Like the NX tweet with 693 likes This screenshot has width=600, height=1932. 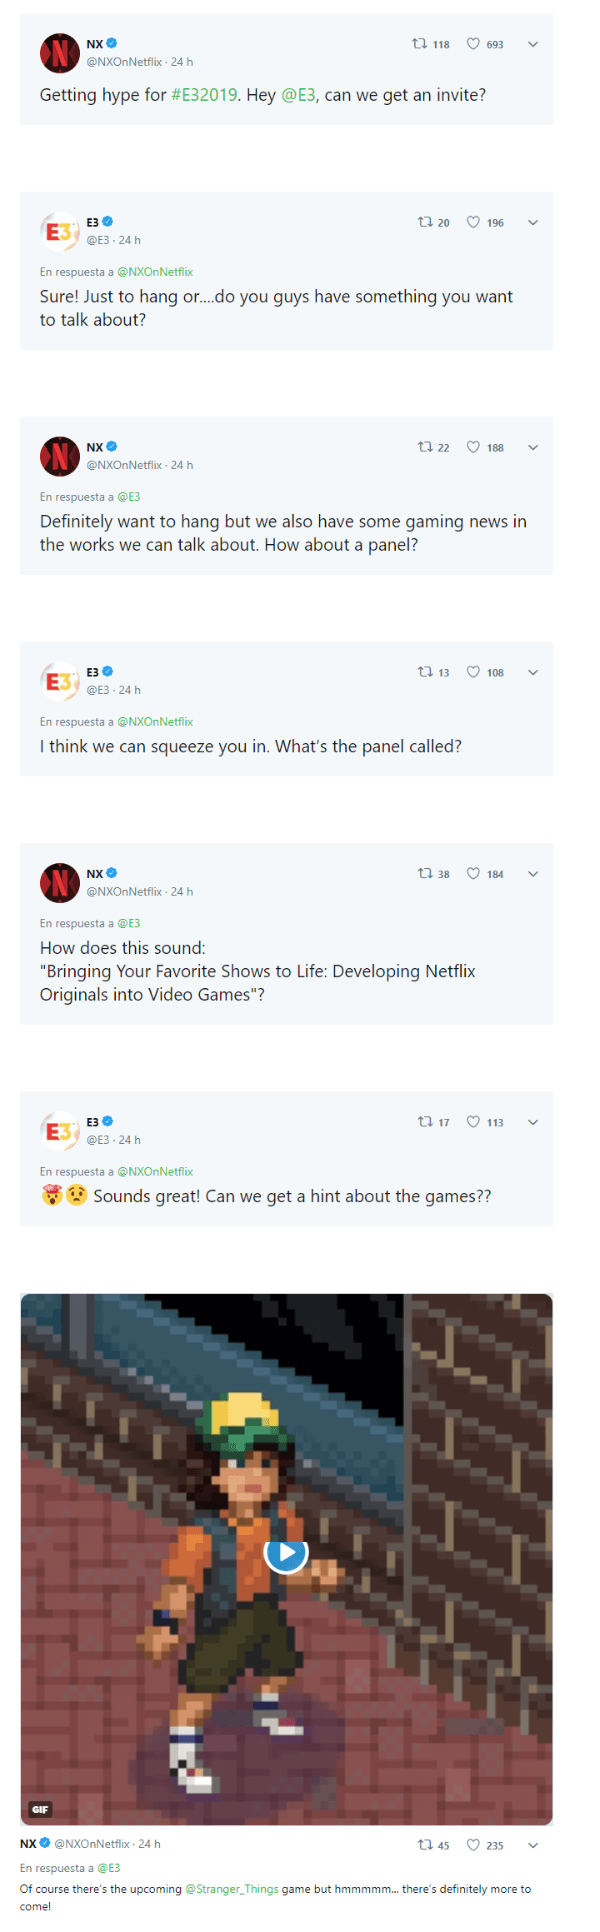pyautogui.click(x=474, y=44)
